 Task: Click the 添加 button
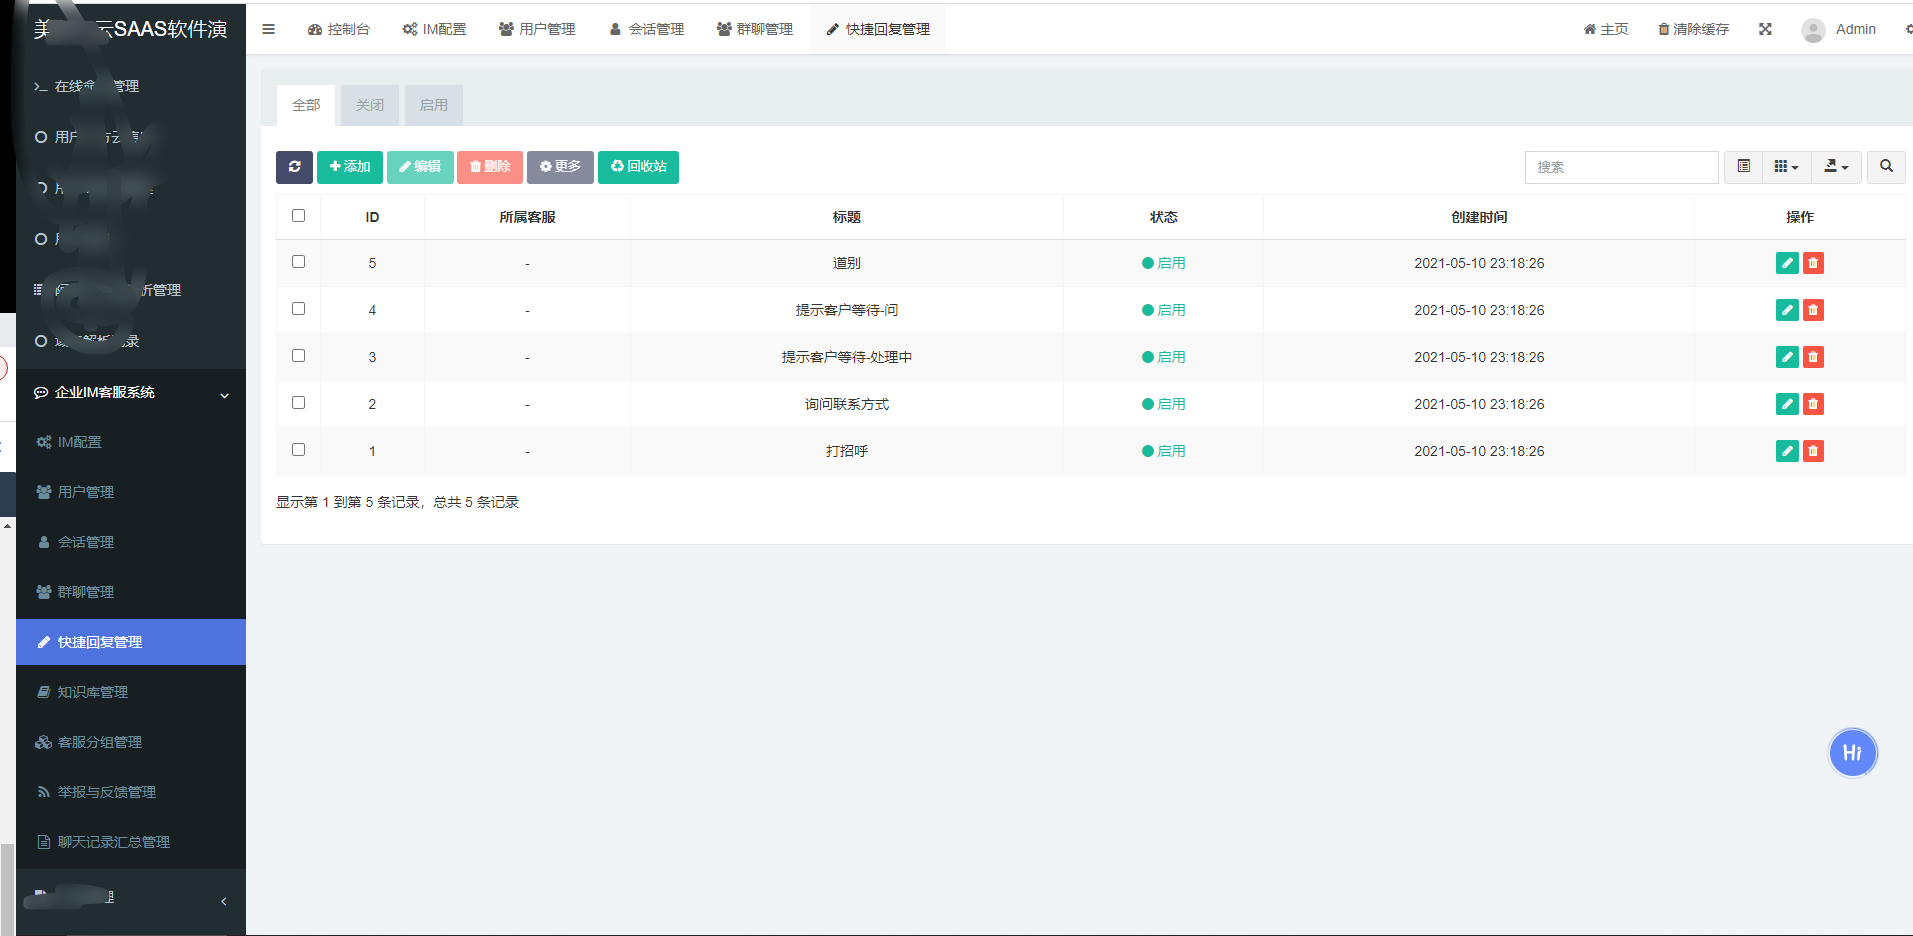click(x=350, y=167)
